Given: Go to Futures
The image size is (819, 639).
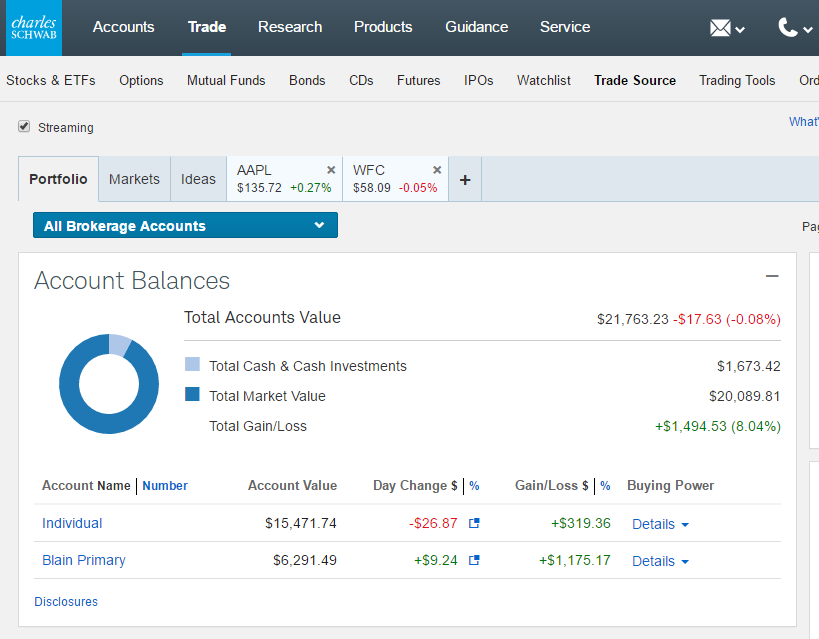Looking at the screenshot, I should point(418,80).
